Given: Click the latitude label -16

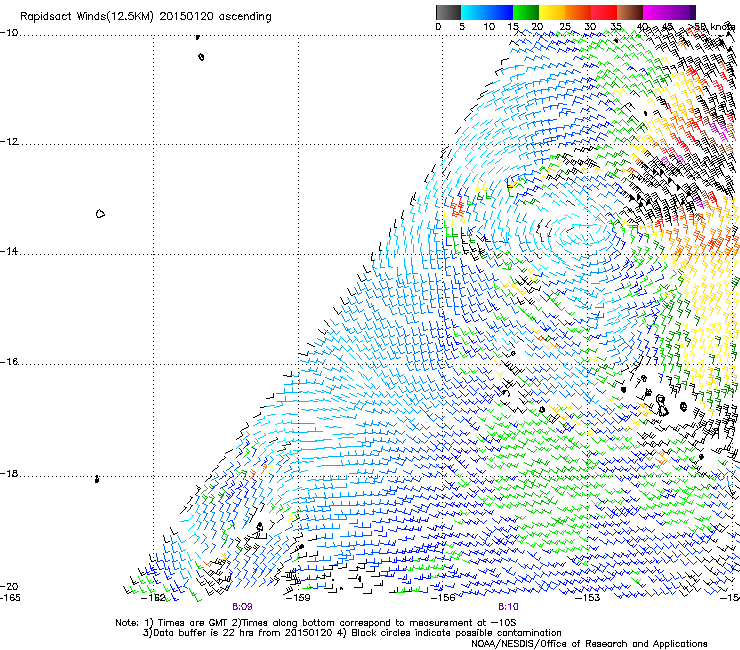Looking at the screenshot, I should (9, 362).
